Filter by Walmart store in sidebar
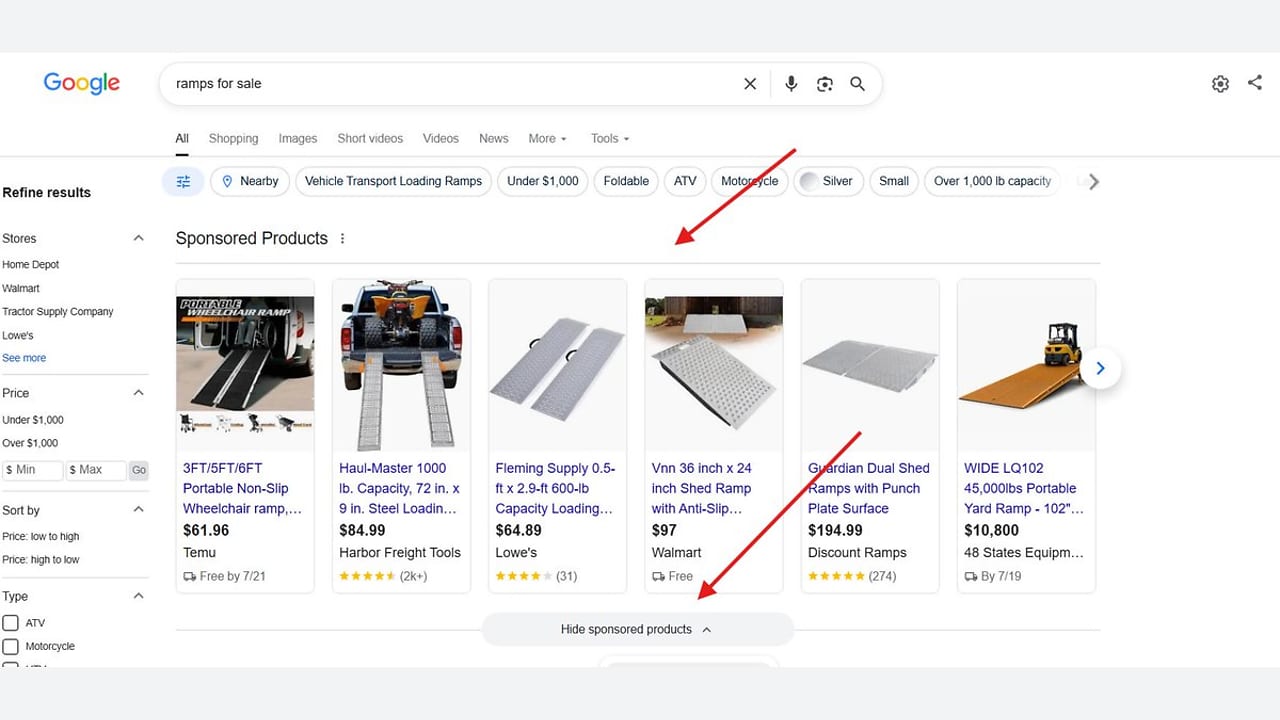This screenshot has width=1280, height=720. click(x=21, y=289)
